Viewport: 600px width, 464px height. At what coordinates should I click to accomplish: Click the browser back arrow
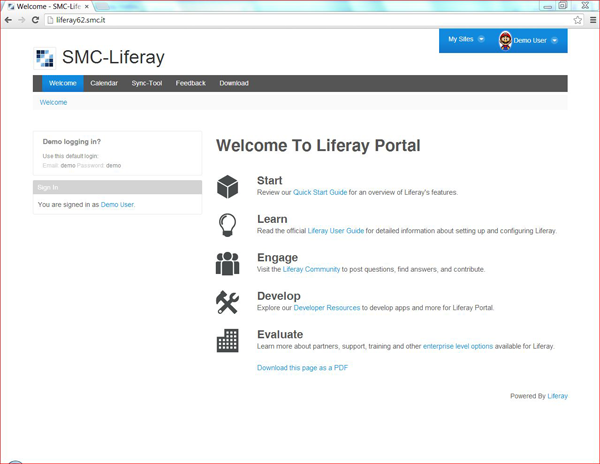pos(8,20)
